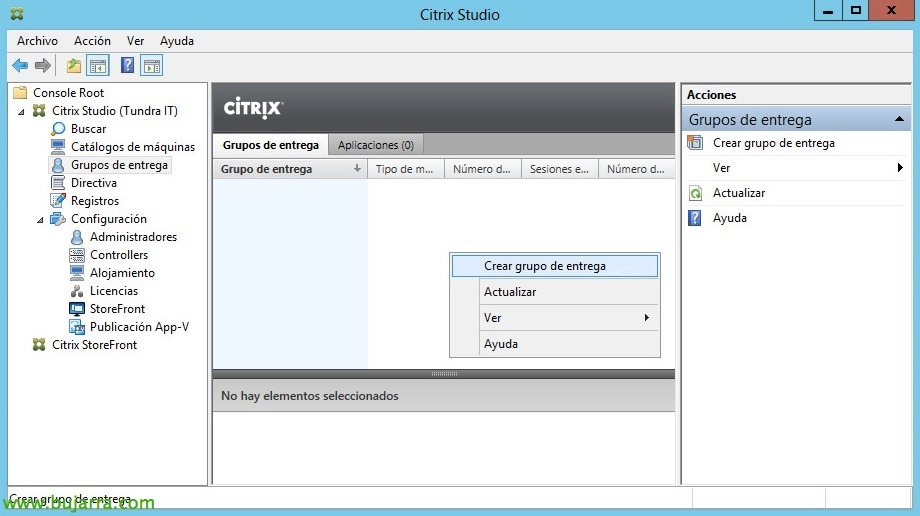Screen dimensions: 920x516
Task: Click Crear grupo de entrega link in Acciones
Action: click(773, 143)
